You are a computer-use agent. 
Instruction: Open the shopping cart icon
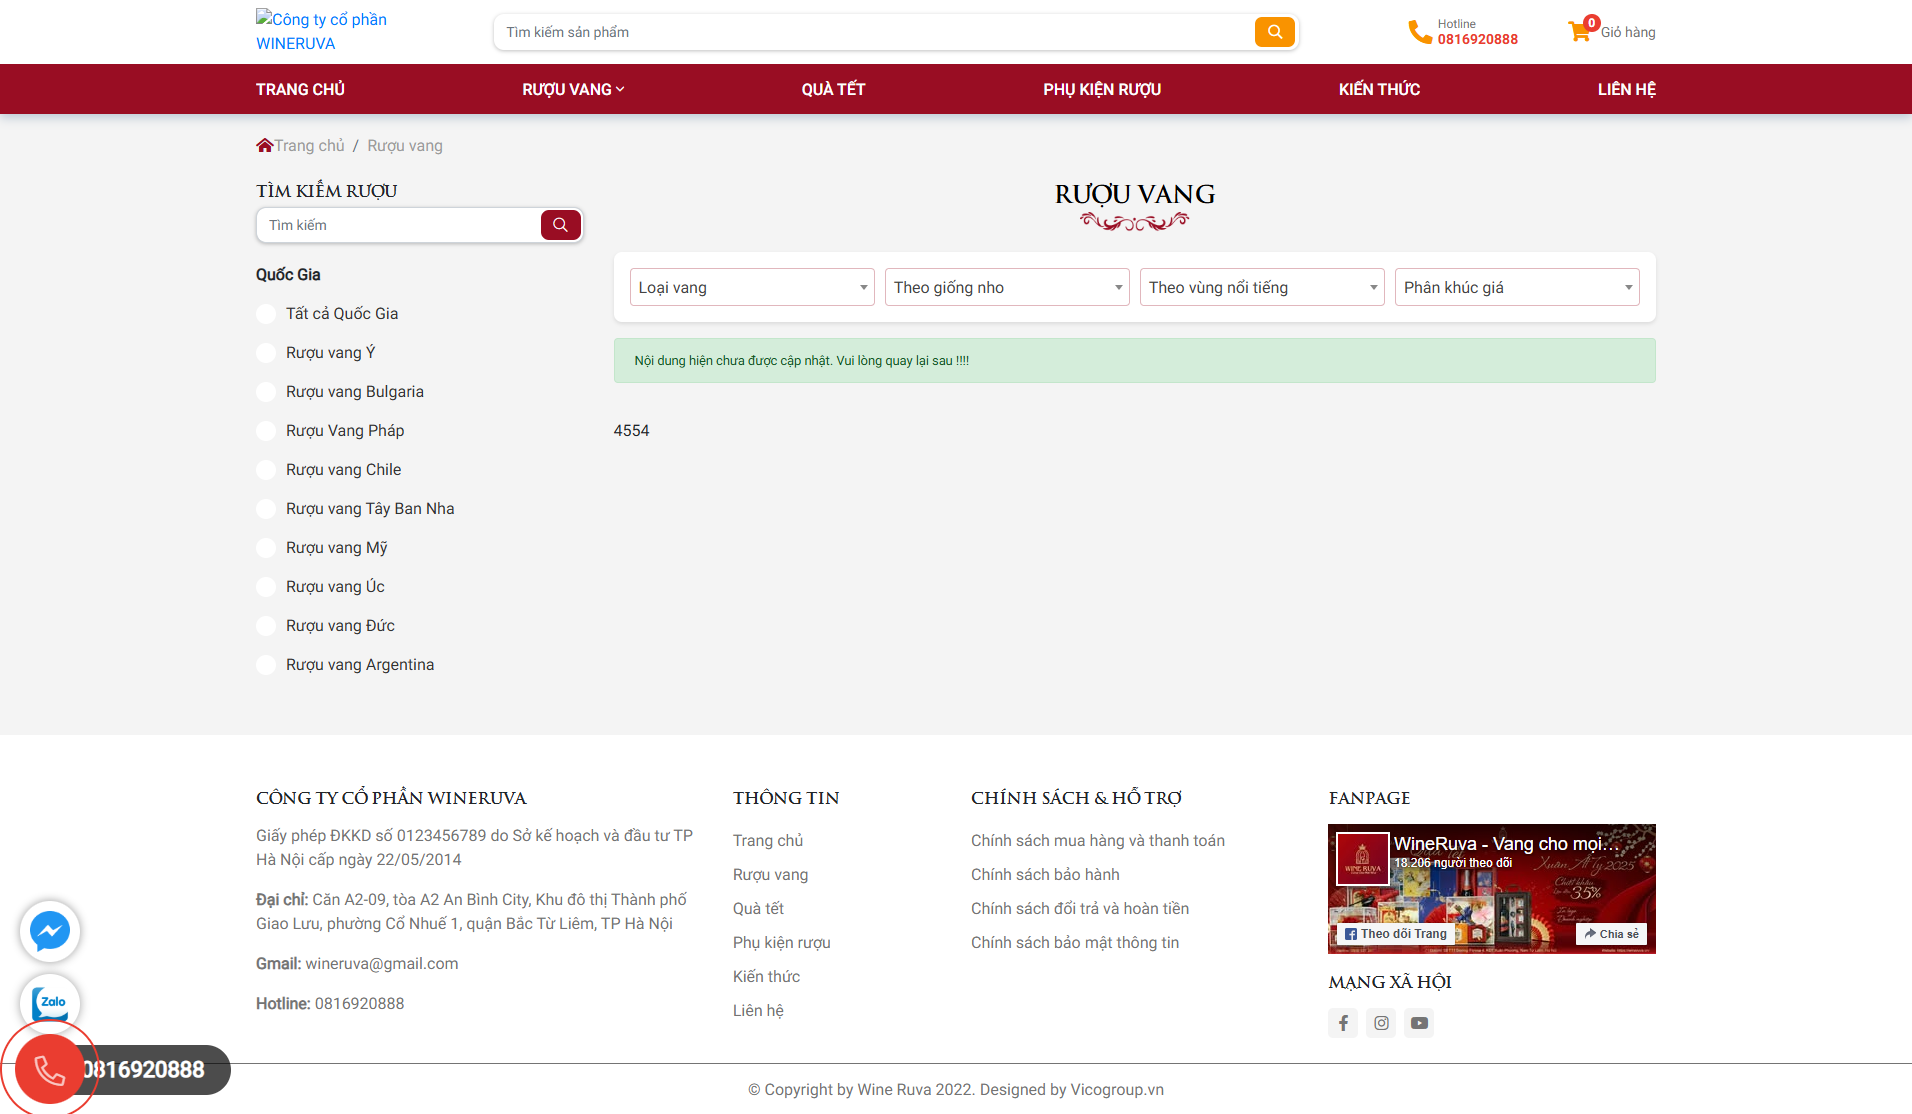pos(1579,32)
